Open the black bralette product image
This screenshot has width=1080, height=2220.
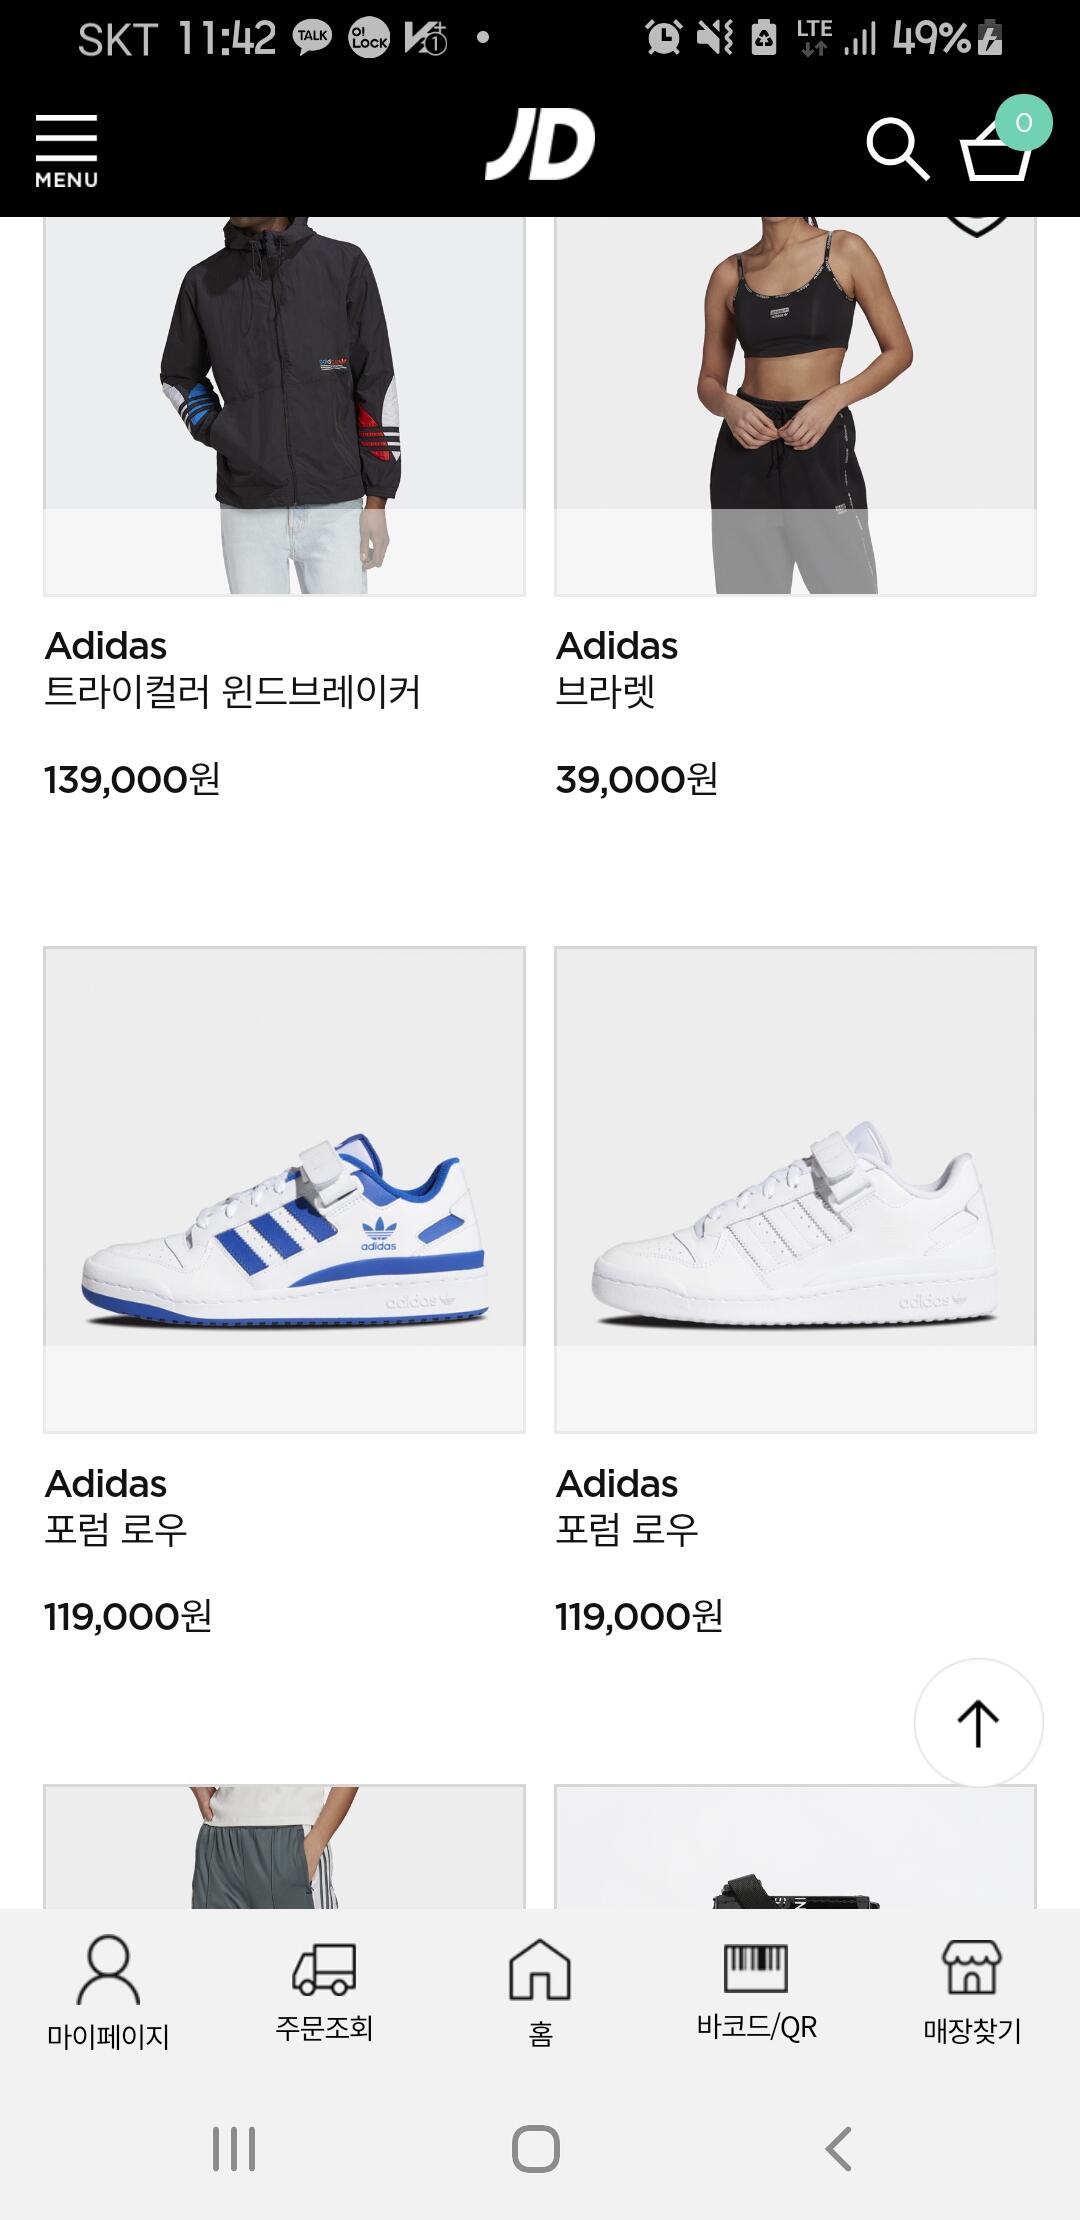point(795,405)
